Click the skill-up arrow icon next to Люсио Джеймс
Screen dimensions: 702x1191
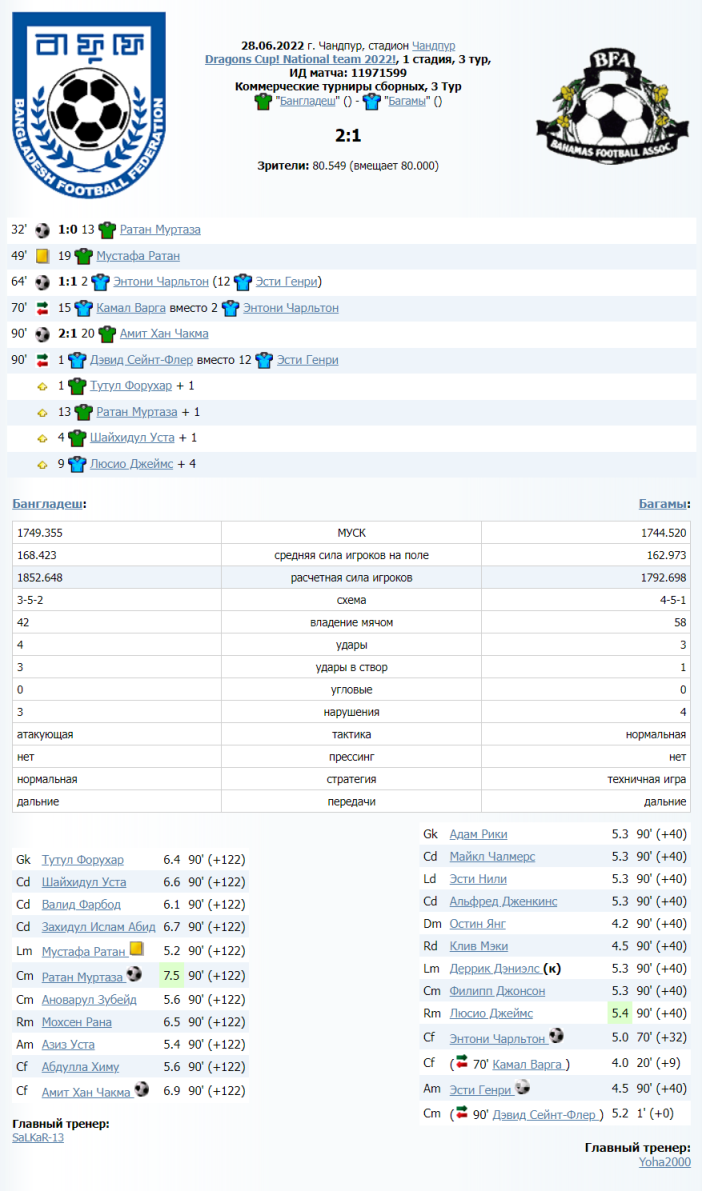click(x=43, y=464)
